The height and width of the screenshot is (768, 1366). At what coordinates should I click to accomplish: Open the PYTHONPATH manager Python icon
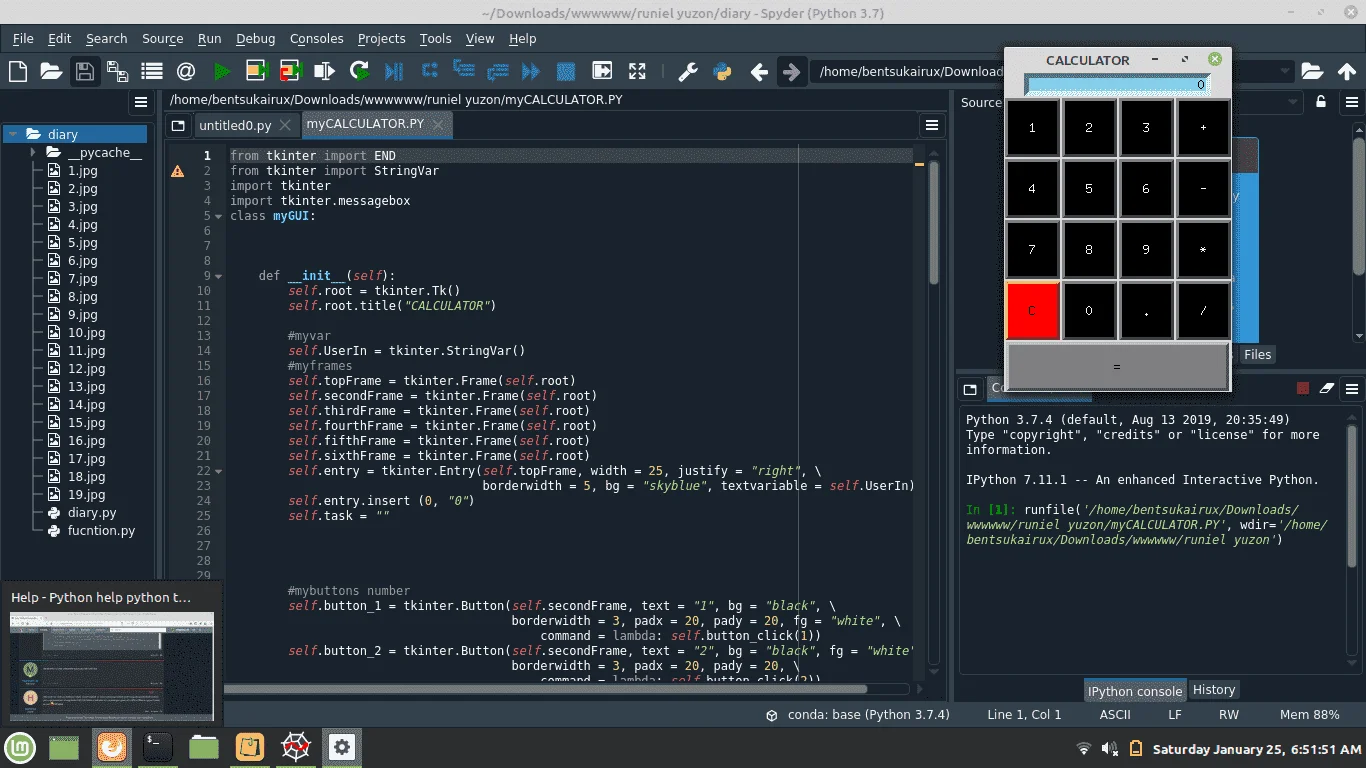pos(722,71)
